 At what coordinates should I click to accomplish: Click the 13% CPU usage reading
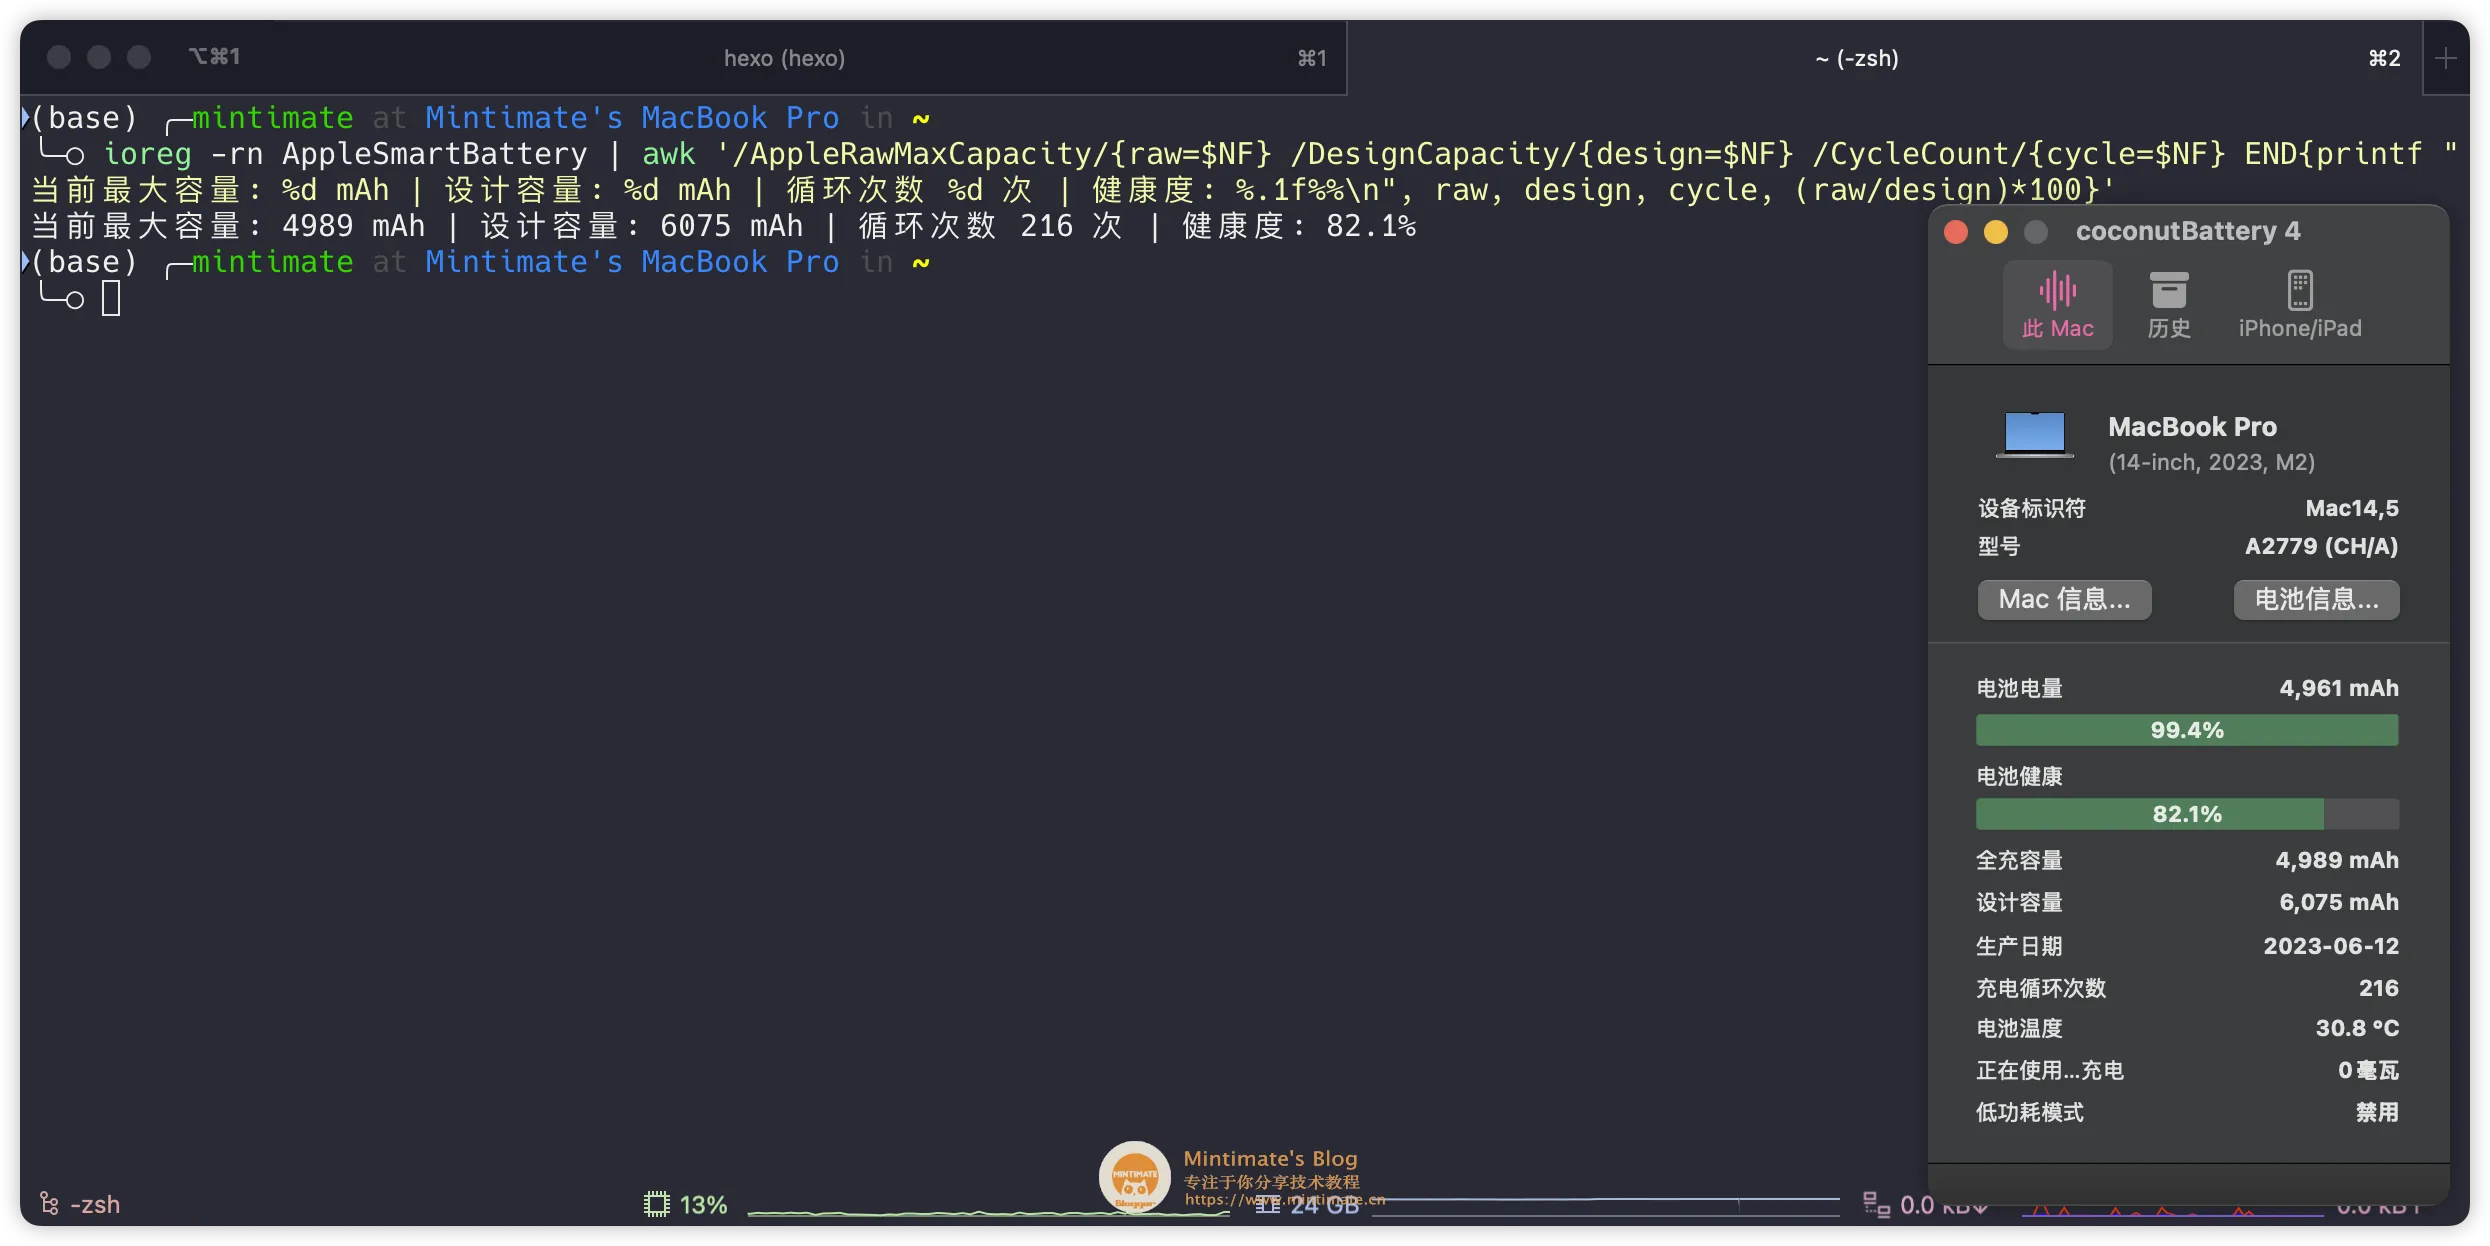[703, 1204]
